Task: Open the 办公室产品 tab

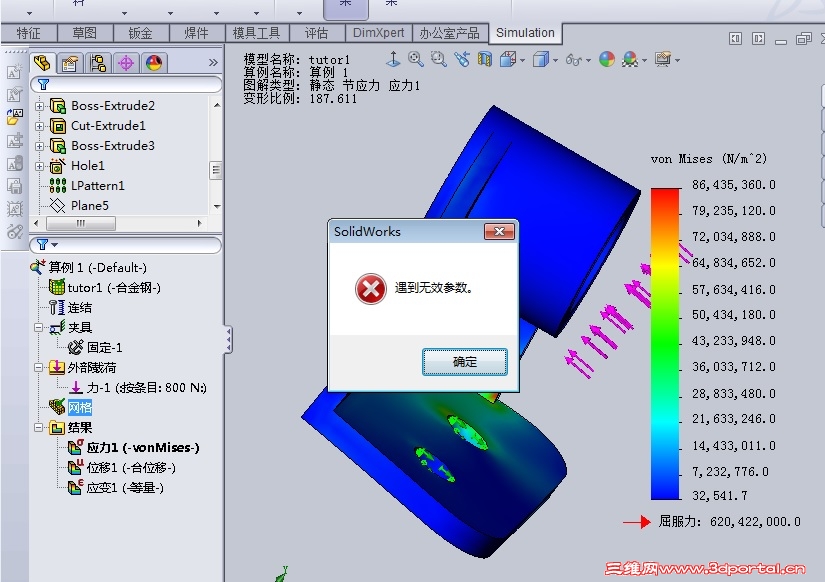Action: click(450, 33)
